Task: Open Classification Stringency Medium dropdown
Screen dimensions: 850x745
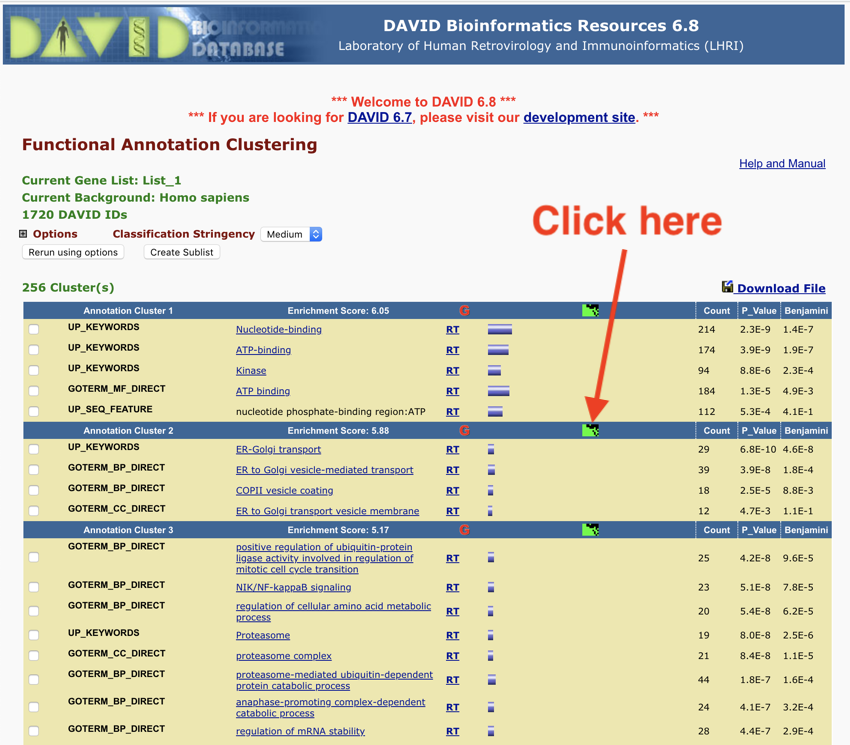Action: [x=291, y=234]
